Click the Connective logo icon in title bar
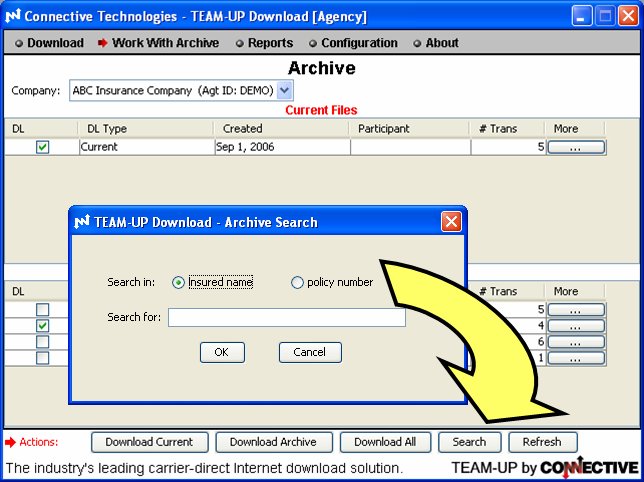The width and height of the screenshot is (644, 482). click(x=12, y=17)
